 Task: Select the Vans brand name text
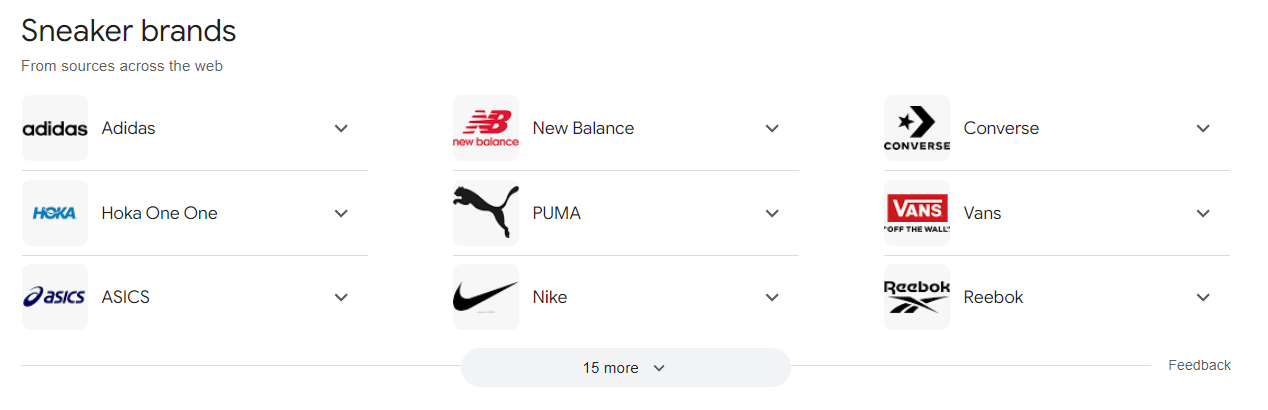coord(982,213)
